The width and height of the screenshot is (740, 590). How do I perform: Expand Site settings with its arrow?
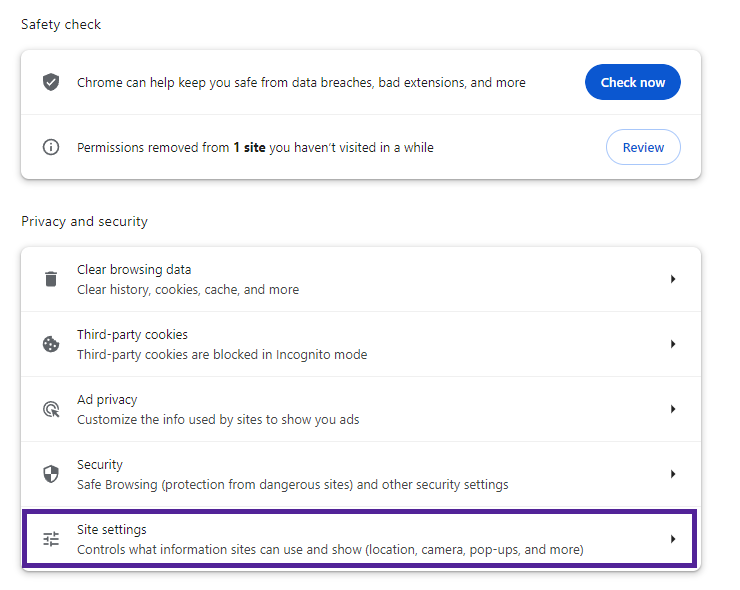pyautogui.click(x=673, y=539)
